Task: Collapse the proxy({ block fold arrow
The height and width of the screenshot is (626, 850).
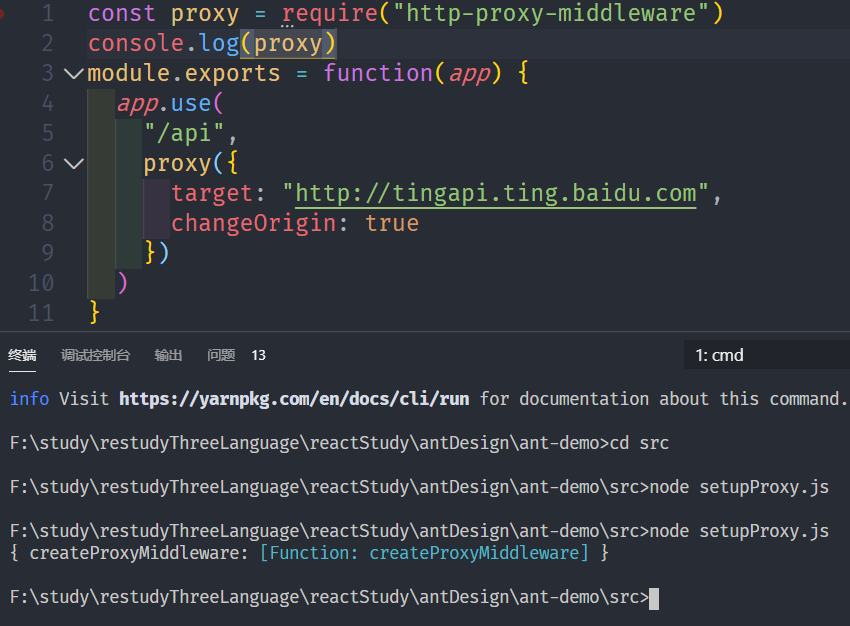Action: pos(74,163)
